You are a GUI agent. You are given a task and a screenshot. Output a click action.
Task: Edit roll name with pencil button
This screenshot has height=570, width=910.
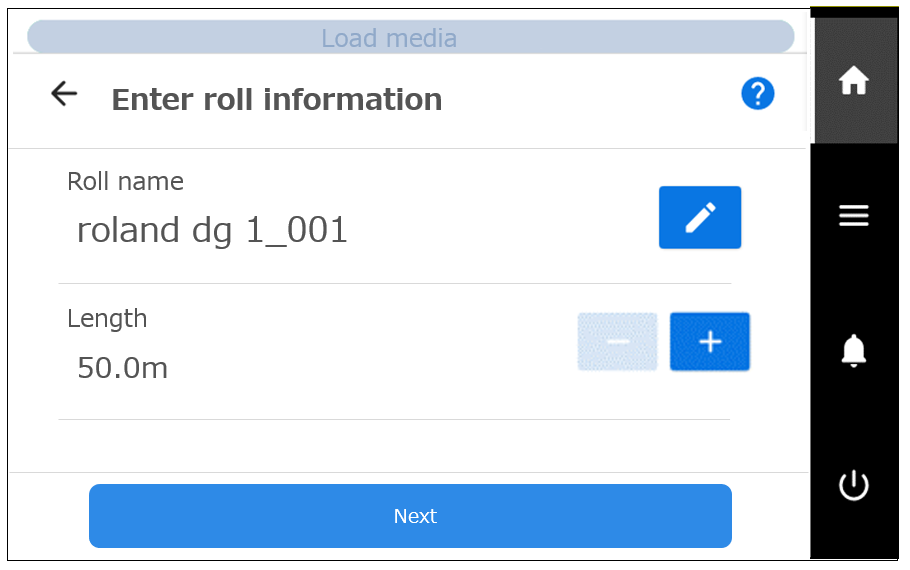pyautogui.click(x=699, y=217)
